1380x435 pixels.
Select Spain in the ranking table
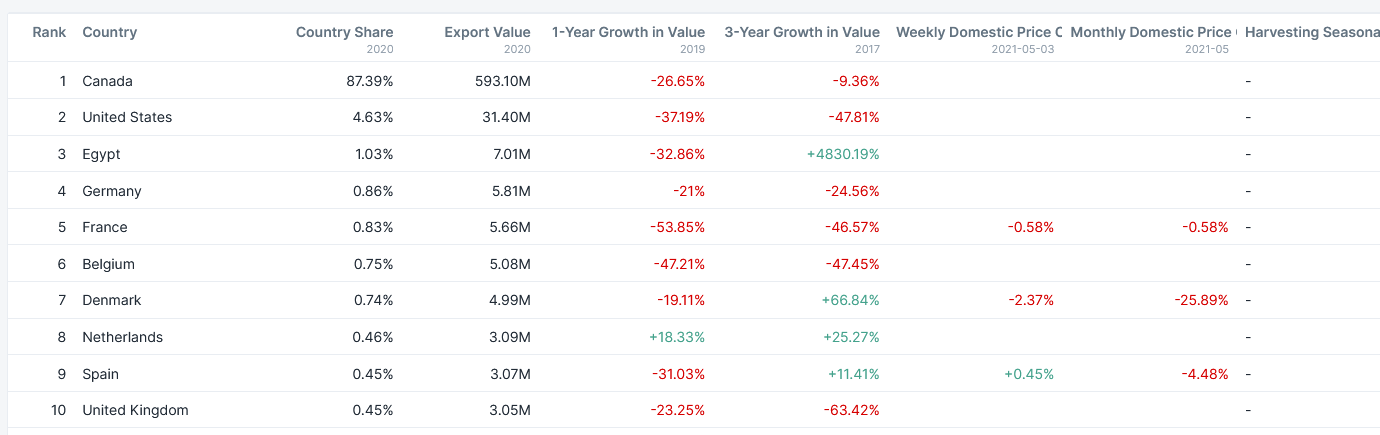tap(100, 374)
